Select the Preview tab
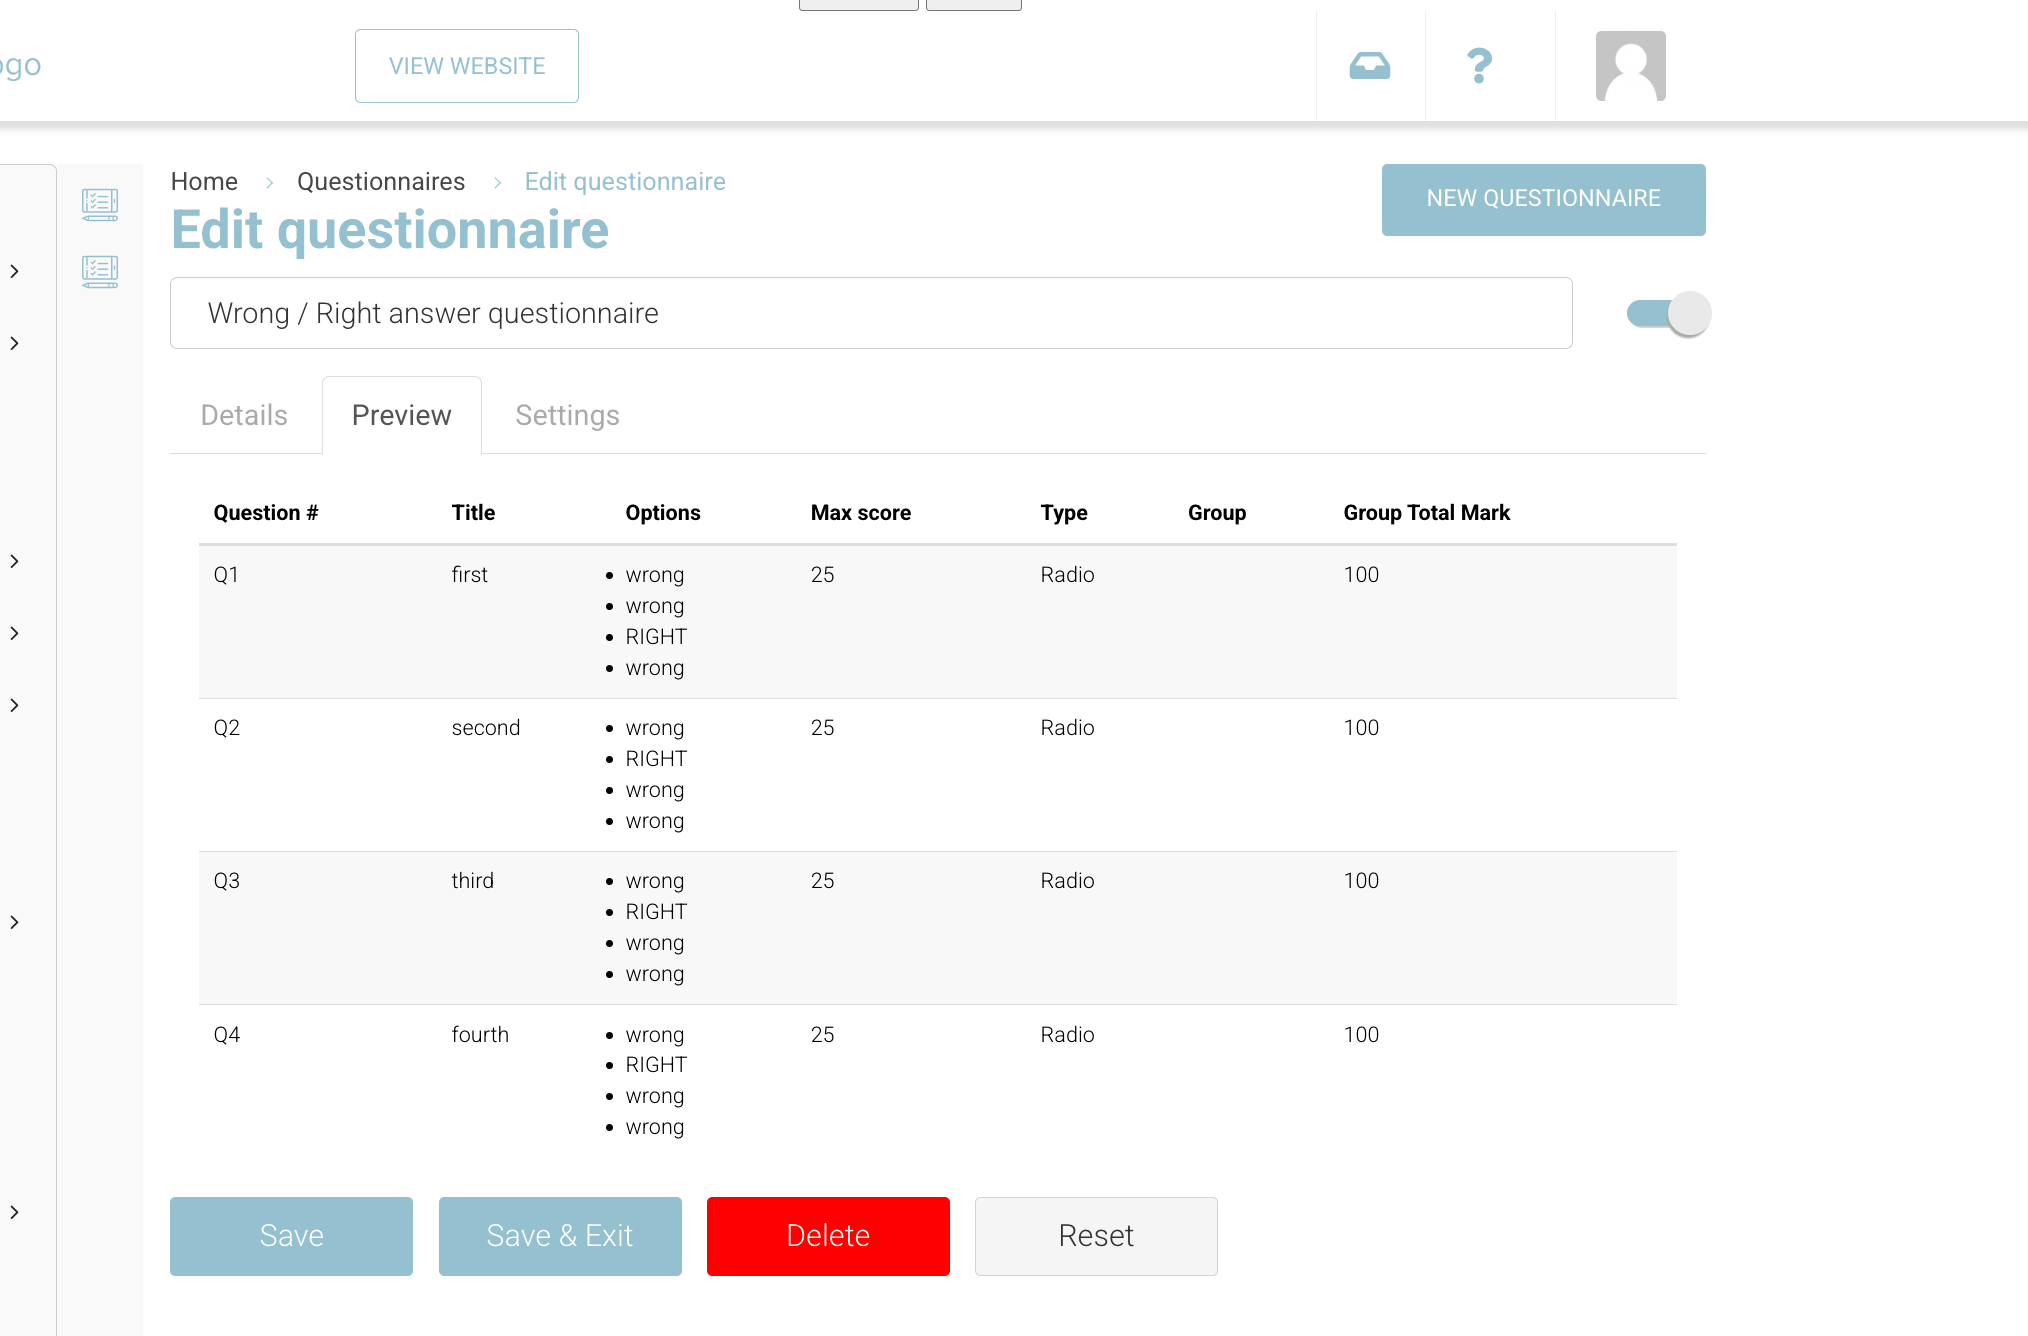Screen dimensions: 2028x1336 pyautogui.click(x=401, y=415)
